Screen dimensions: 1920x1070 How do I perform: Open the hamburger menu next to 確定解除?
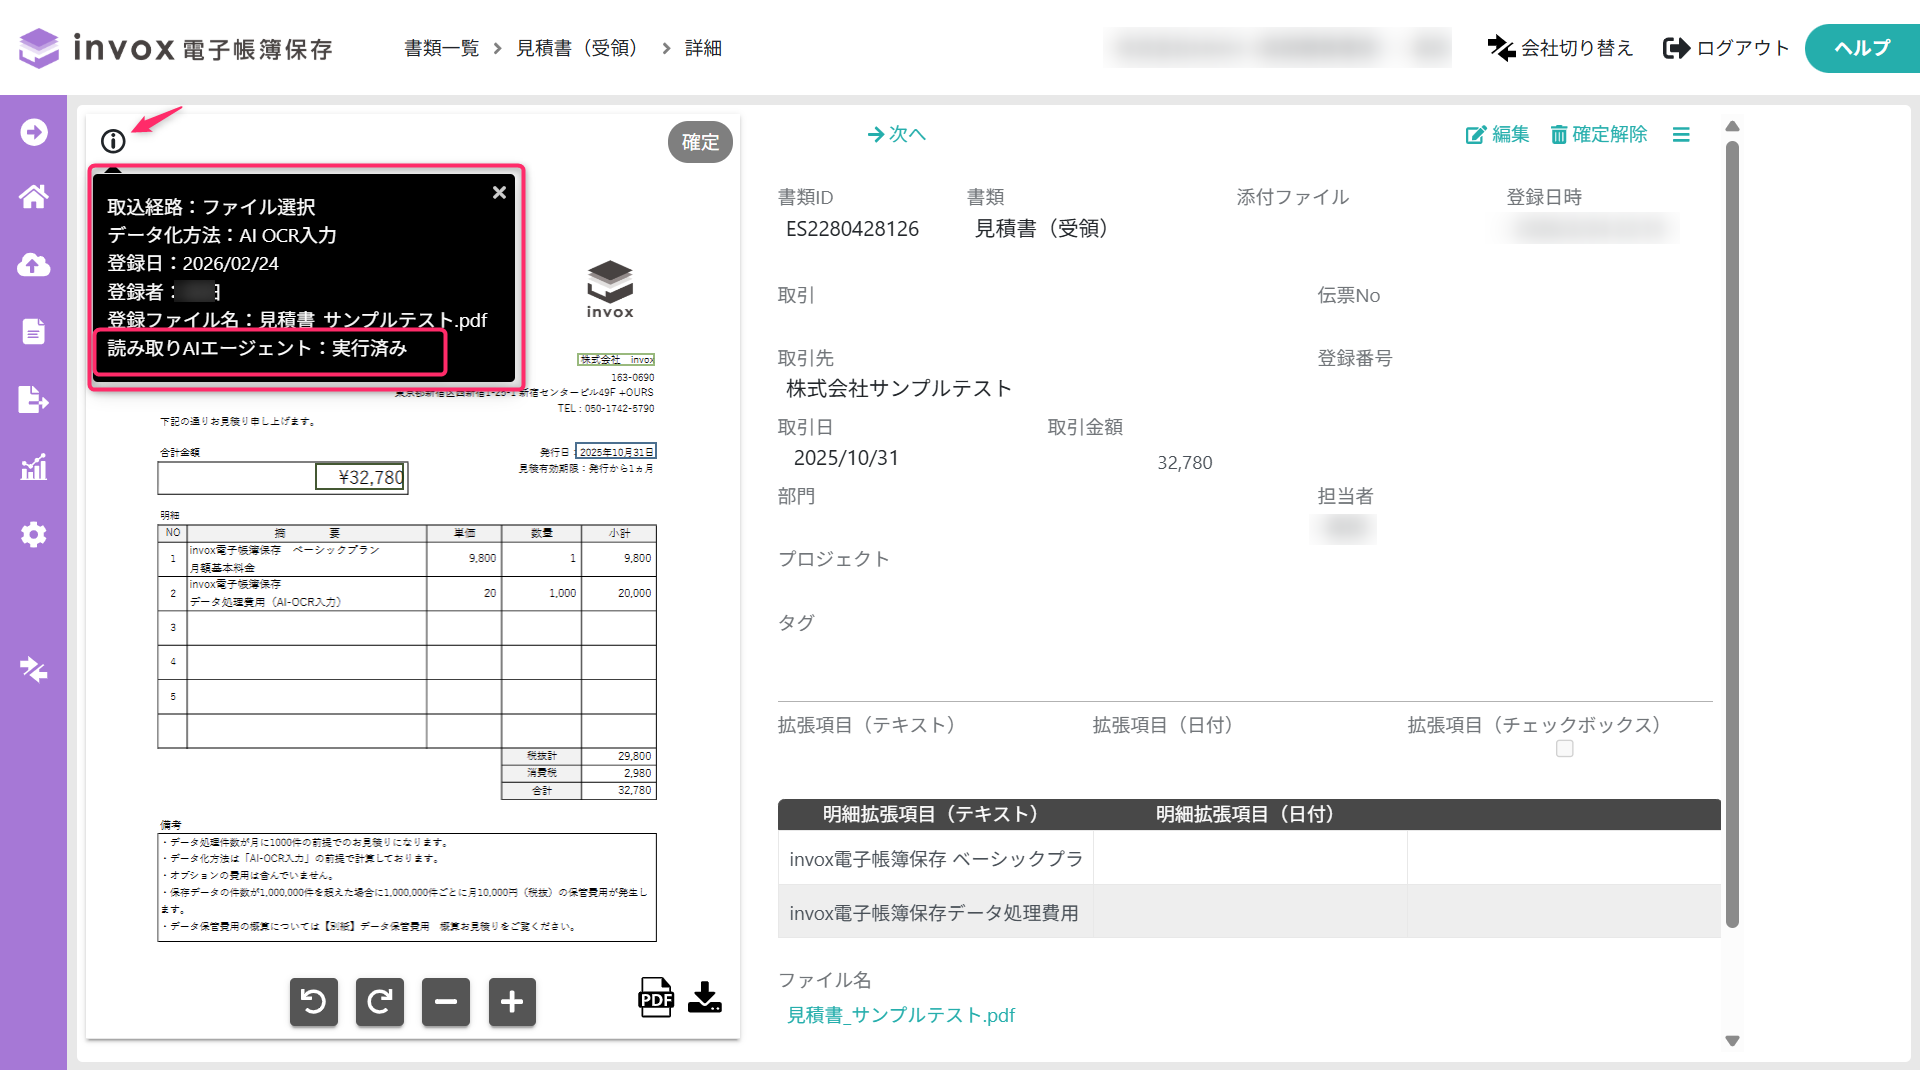coord(1681,135)
